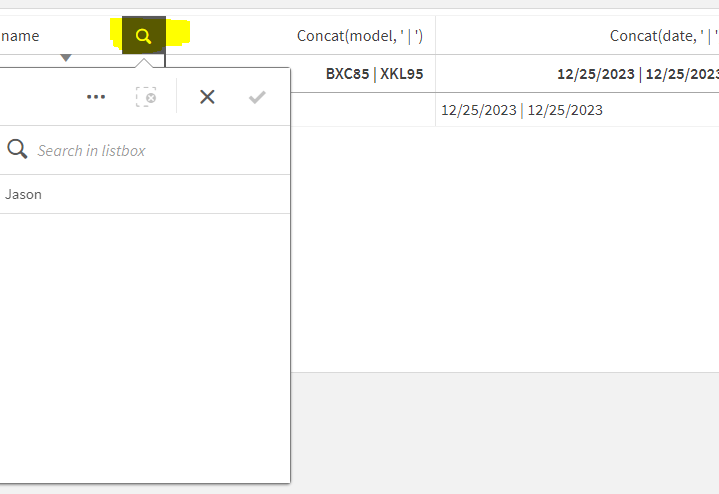Cancel the selection with the X icon
719x494 pixels.
207,97
